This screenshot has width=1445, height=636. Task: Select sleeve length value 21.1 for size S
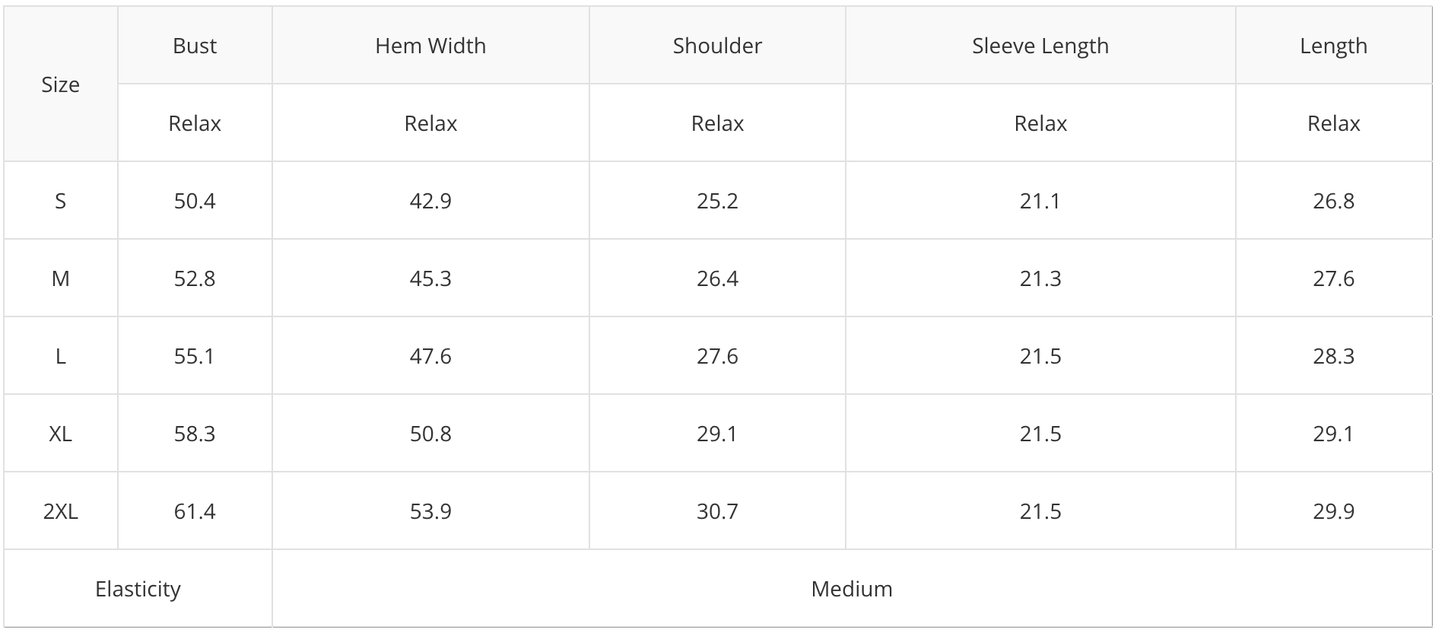(1040, 201)
